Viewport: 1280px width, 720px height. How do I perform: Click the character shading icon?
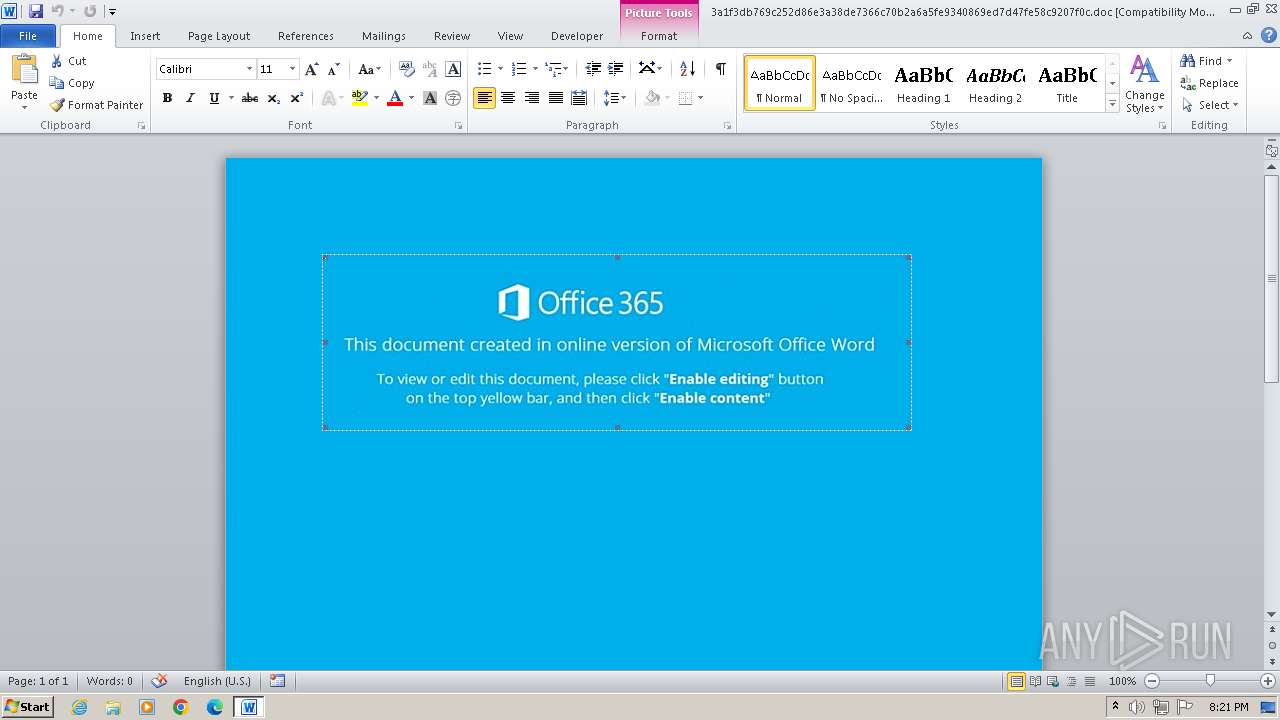tap(430, 98)
